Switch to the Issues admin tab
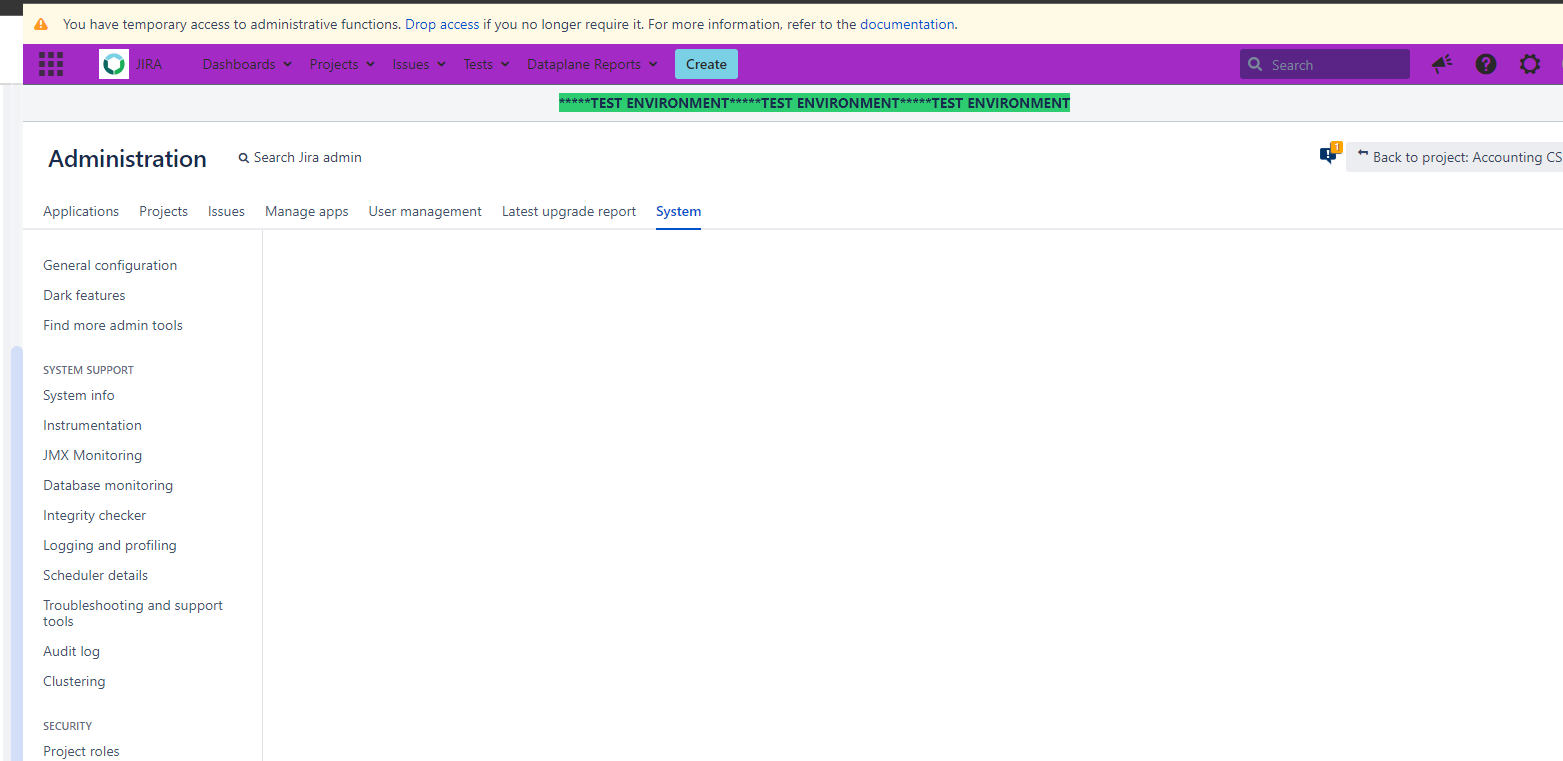 coord(226,211)
